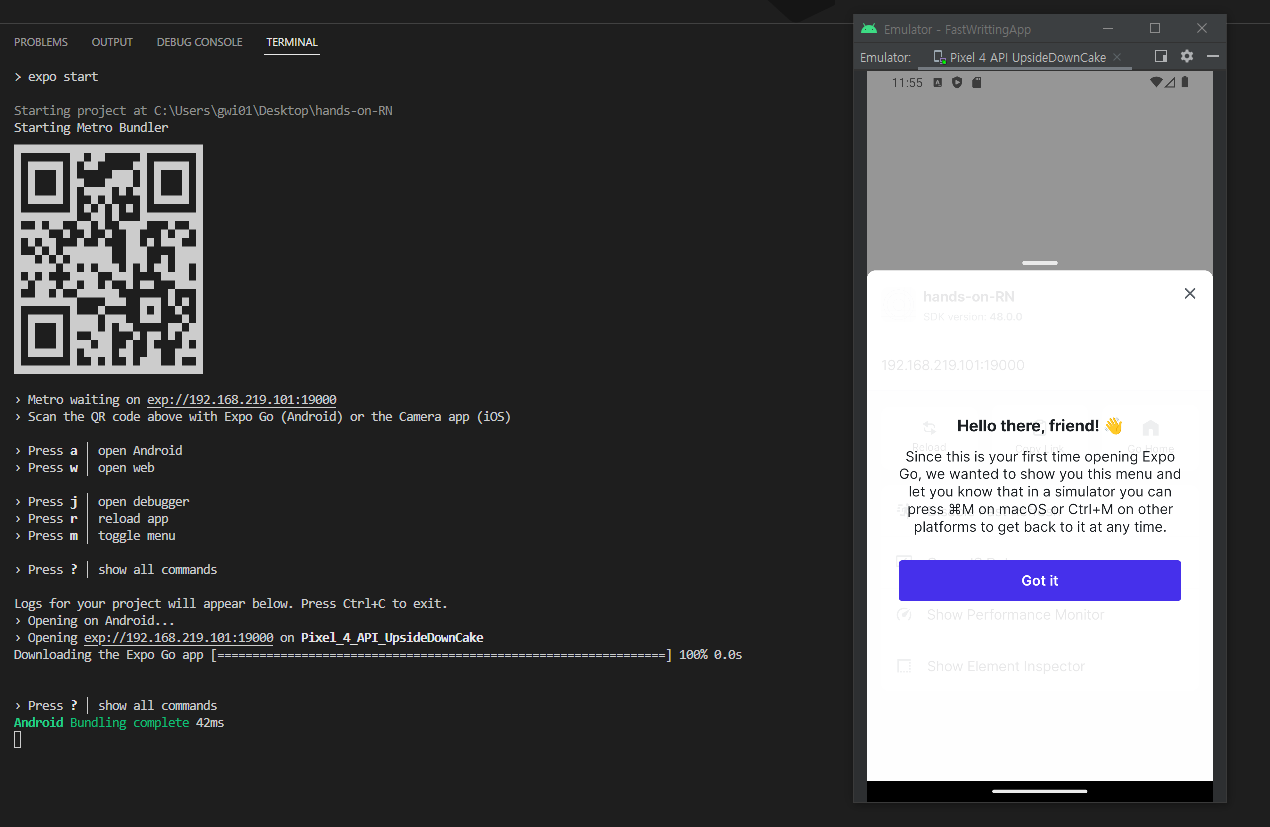
Task: Toggle the Show Element Inspector checkbox
Action: pos(904,666)
